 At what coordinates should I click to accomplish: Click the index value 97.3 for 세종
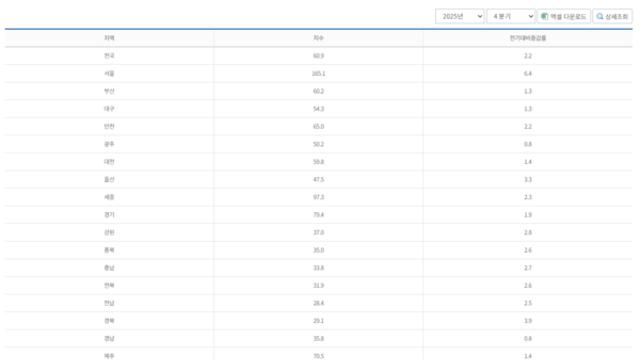[318, 197]
